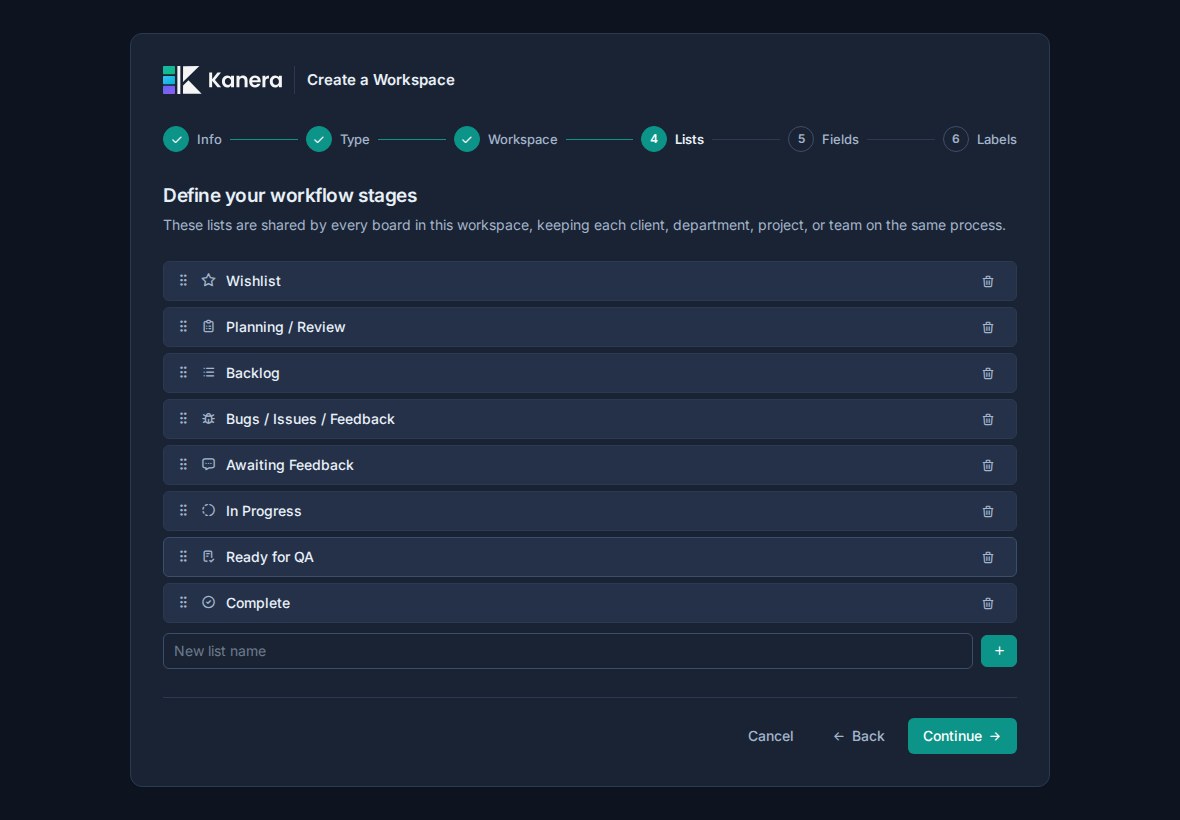The width and height of the screenshot is (1180, 820).
Task: Delete the Awaiting Feedback list
Action: coord(987,465)
